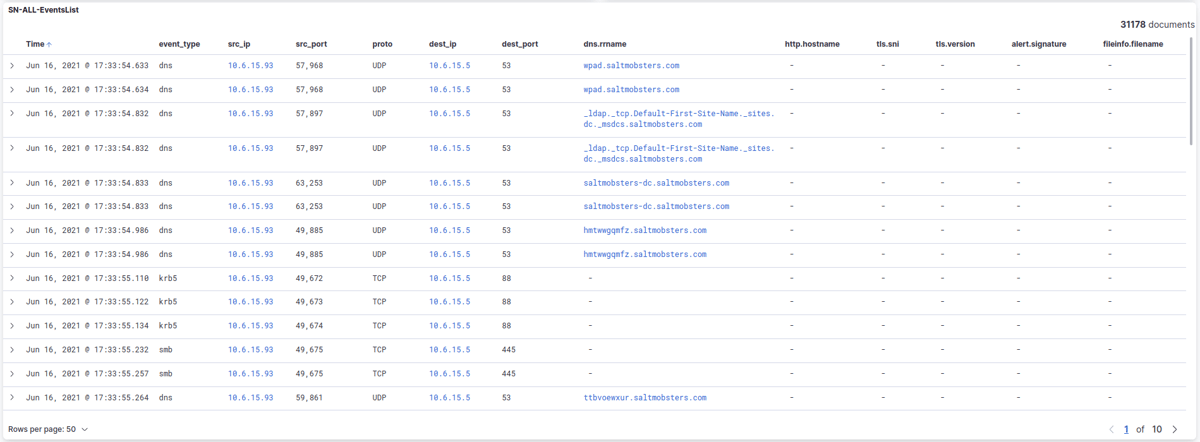The image size is (1200, 442).
Task: Open Rows per page 50 dropdown
Action: (48, 429)
